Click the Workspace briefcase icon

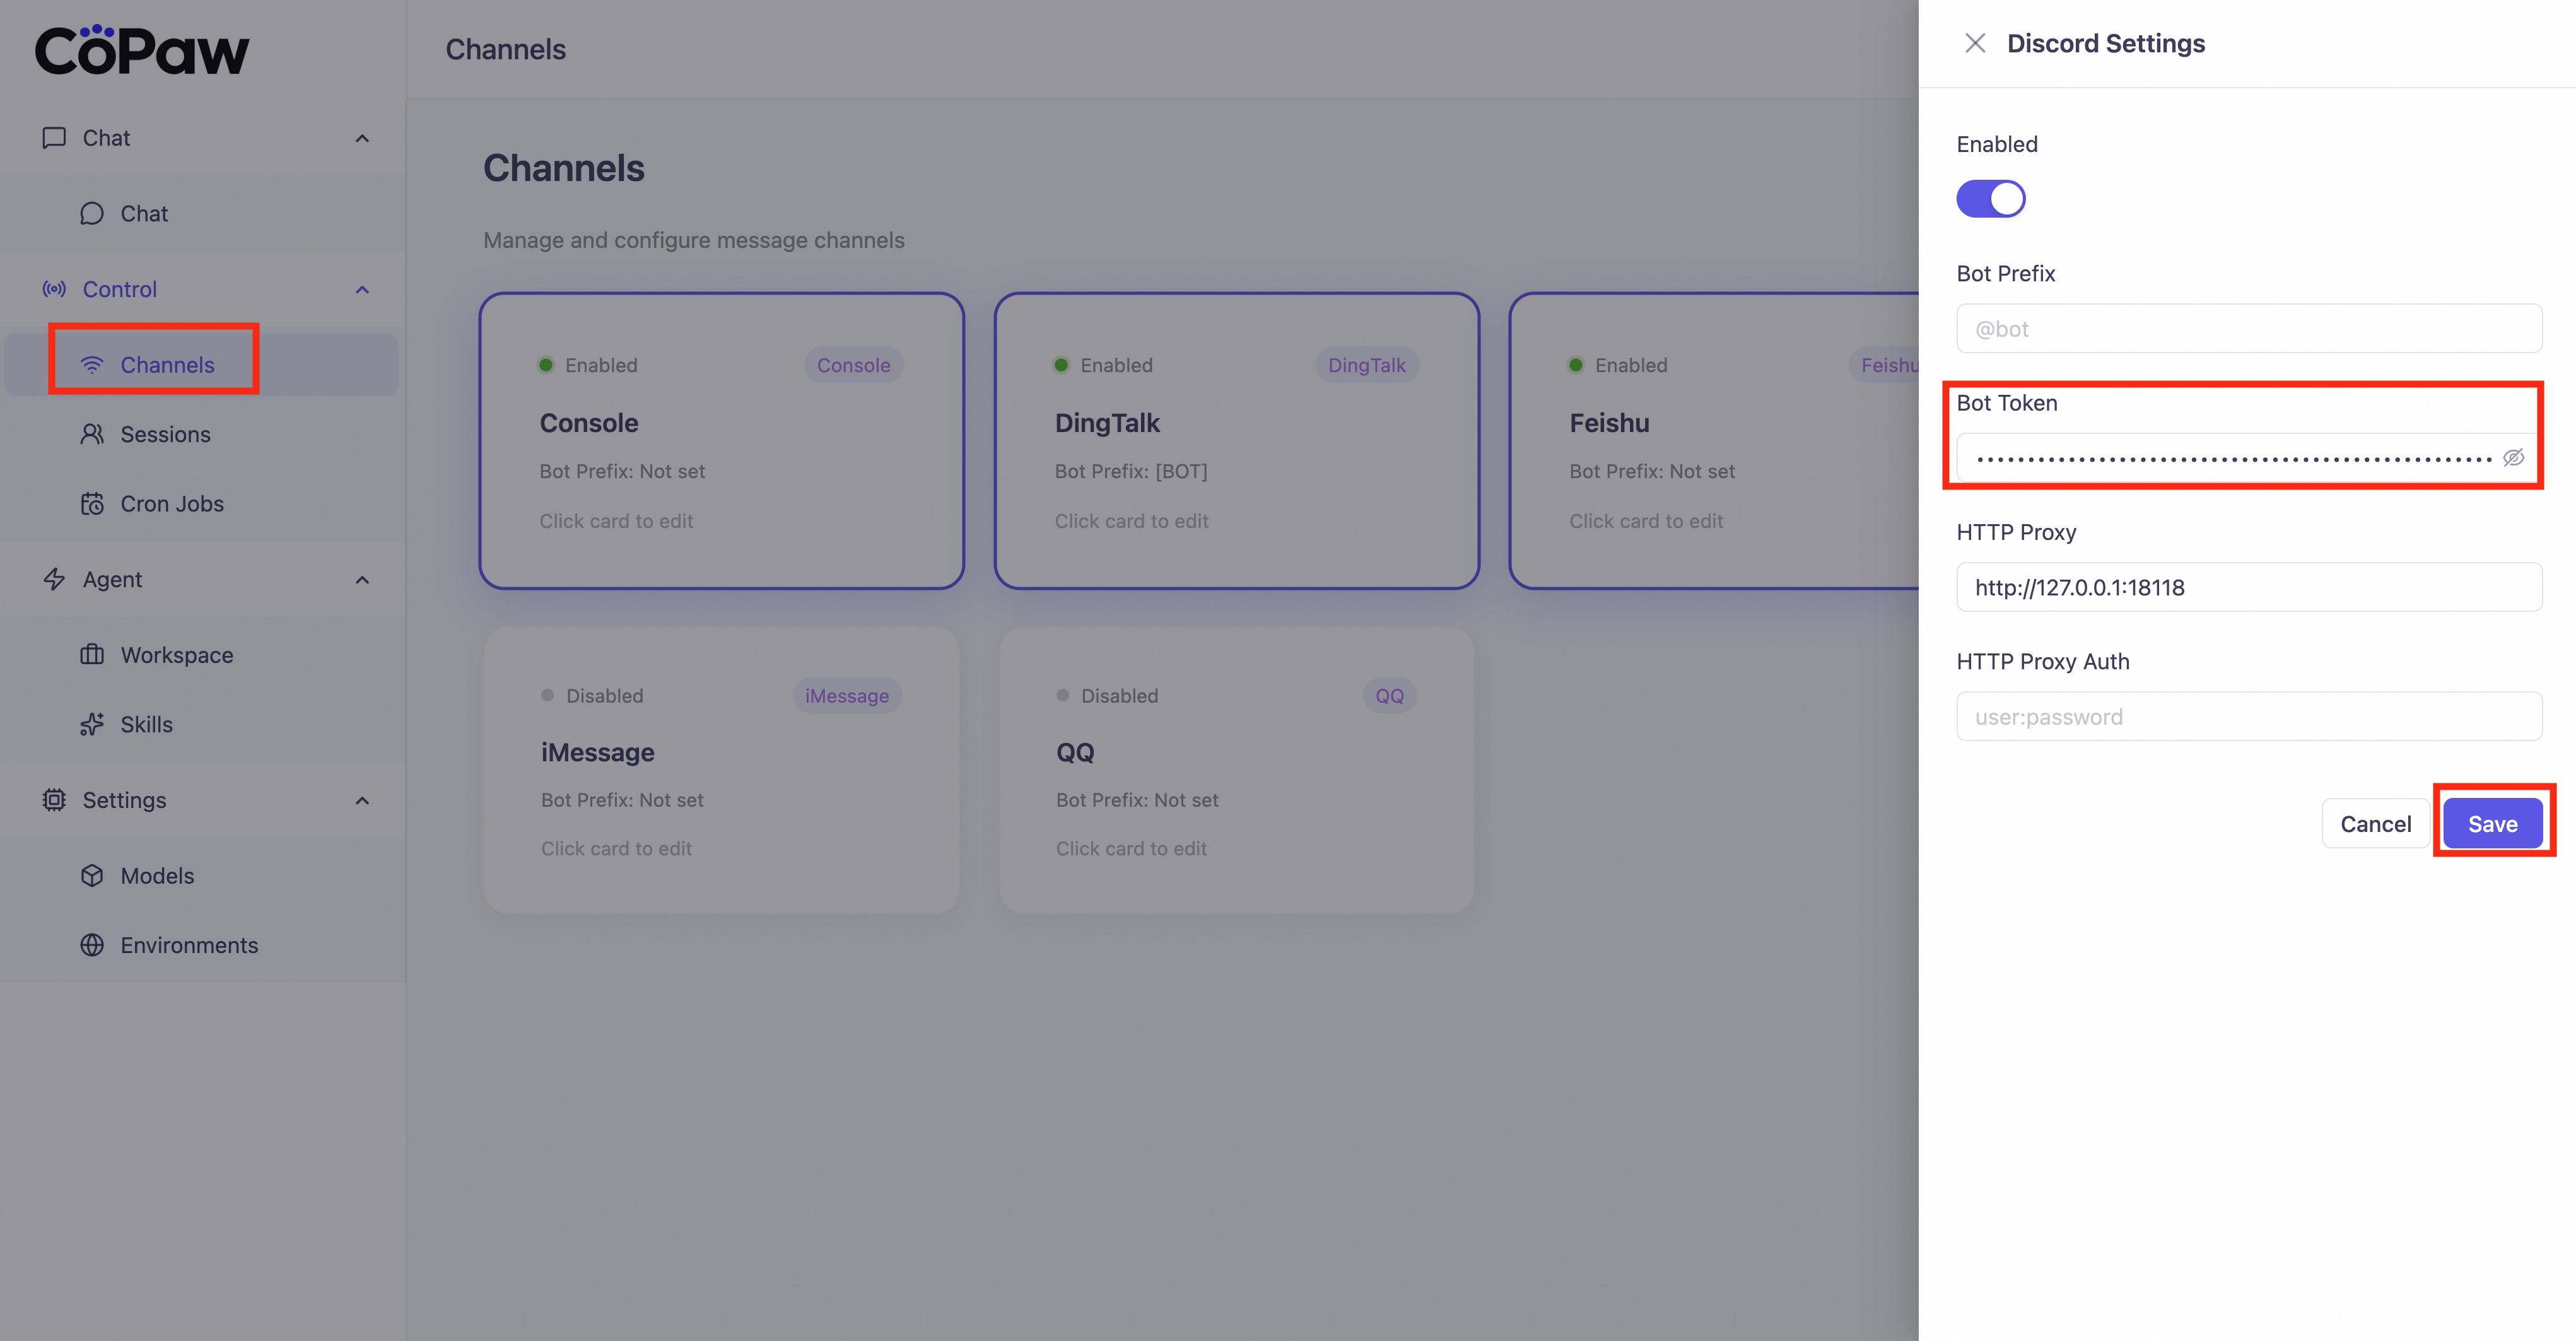coord(92,655)
